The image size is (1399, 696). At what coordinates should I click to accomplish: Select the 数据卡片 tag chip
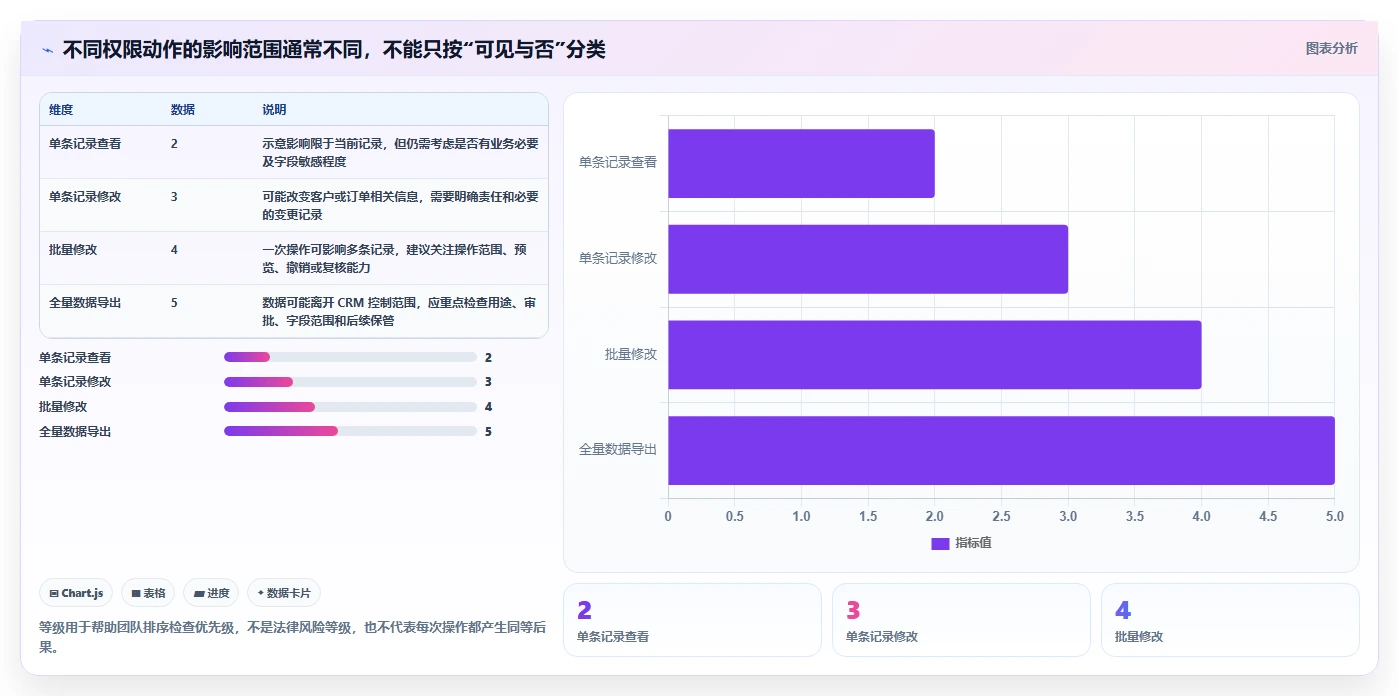point(284,593)
